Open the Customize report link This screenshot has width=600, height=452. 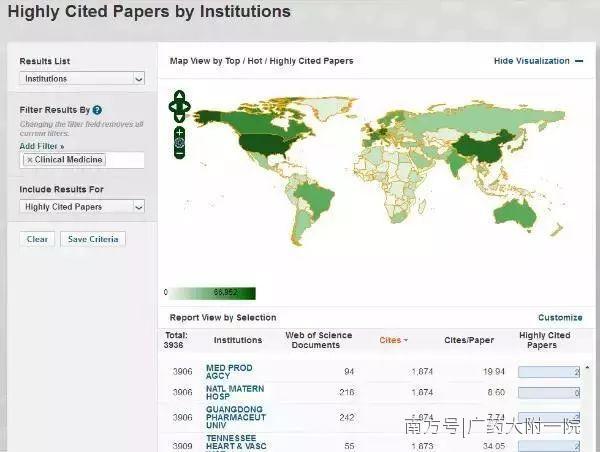559,318
